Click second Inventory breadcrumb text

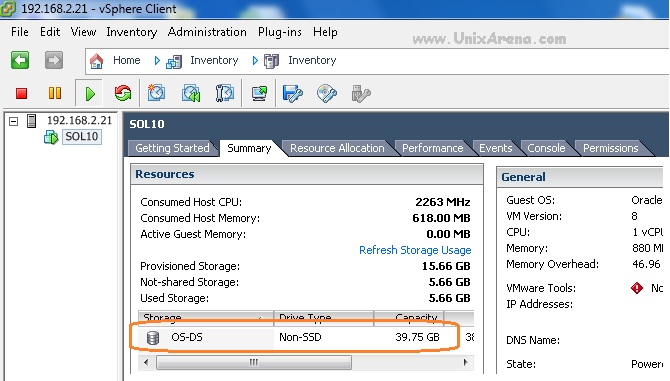[x=312, y=61]
